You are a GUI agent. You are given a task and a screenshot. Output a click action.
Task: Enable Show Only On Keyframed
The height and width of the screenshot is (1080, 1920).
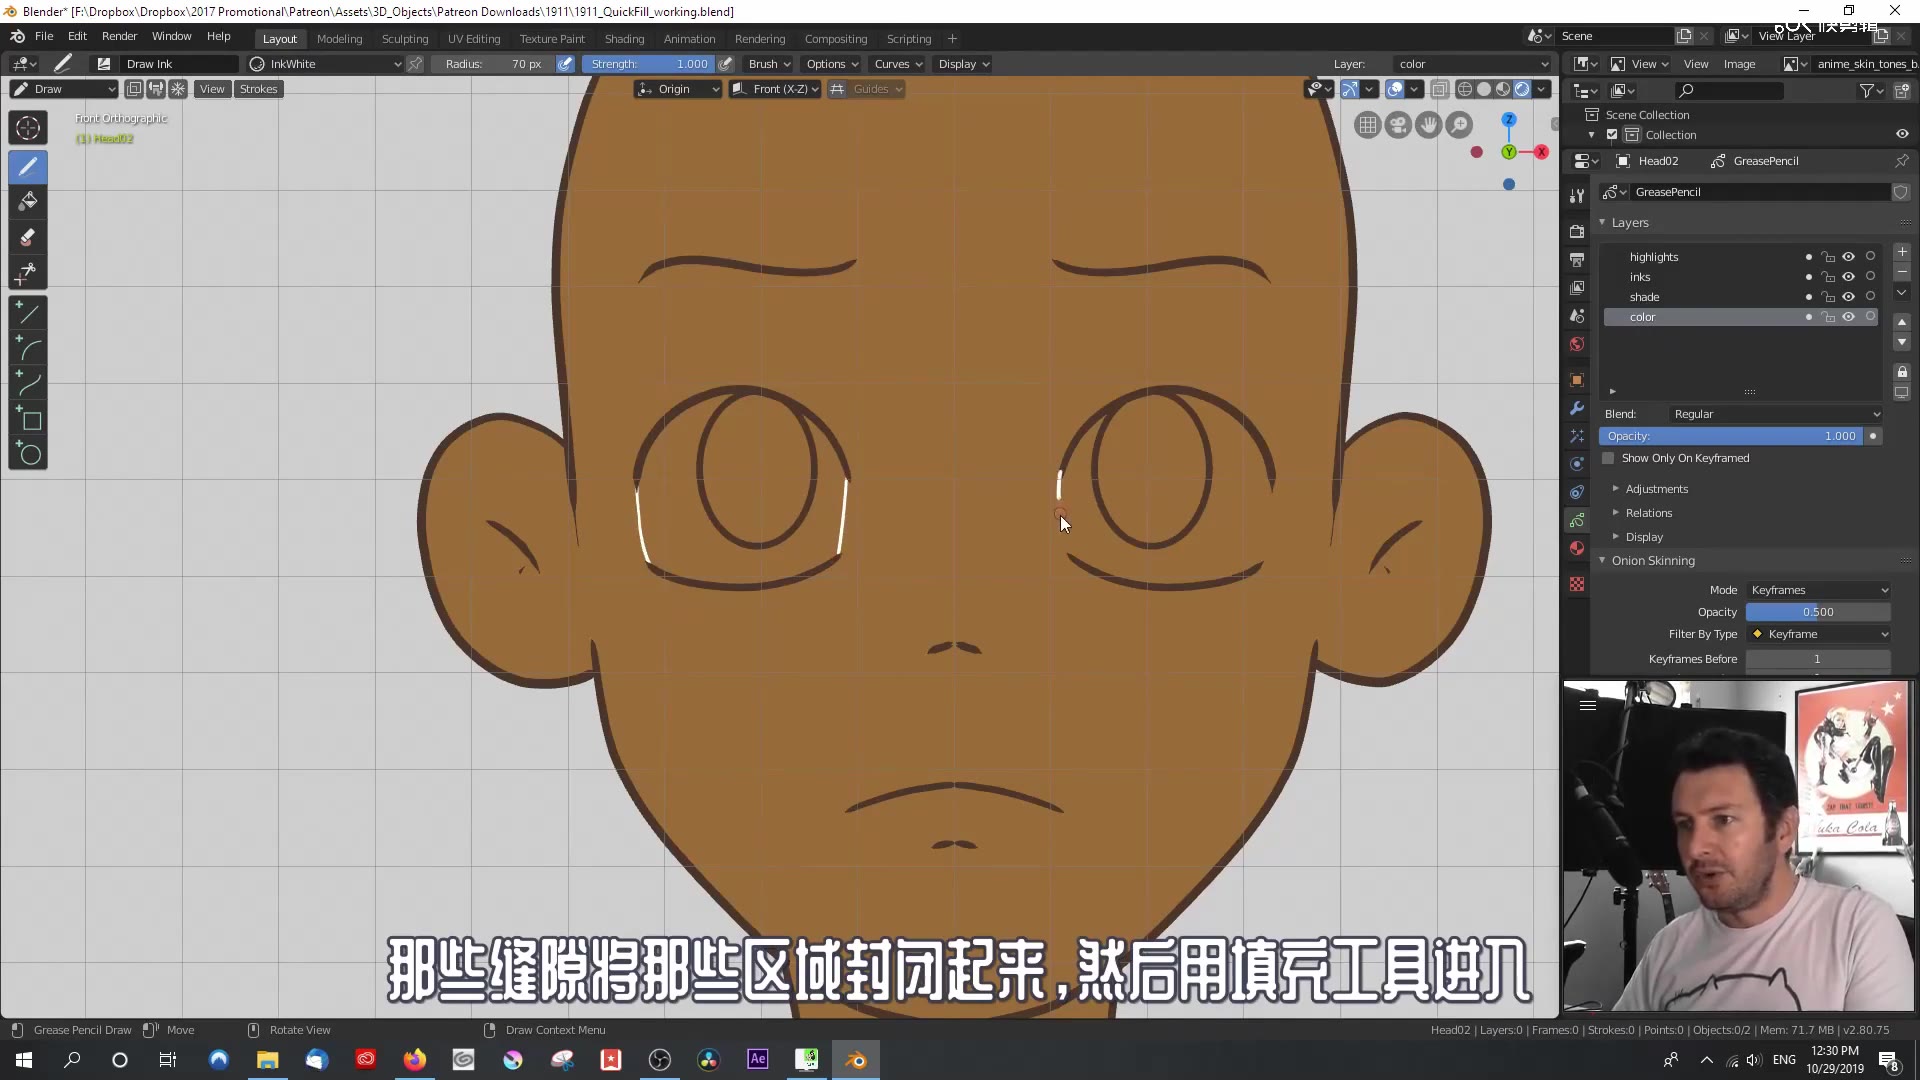[x=1609, y=457]
